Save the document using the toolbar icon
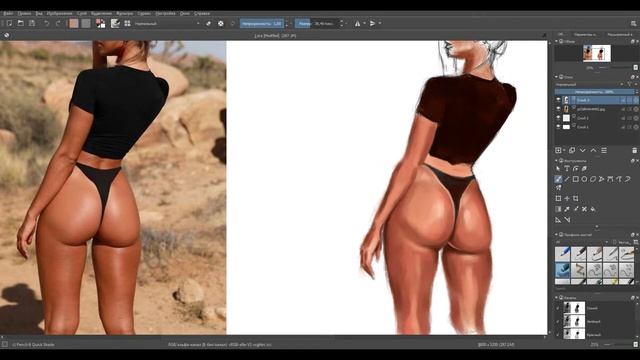 31,23
